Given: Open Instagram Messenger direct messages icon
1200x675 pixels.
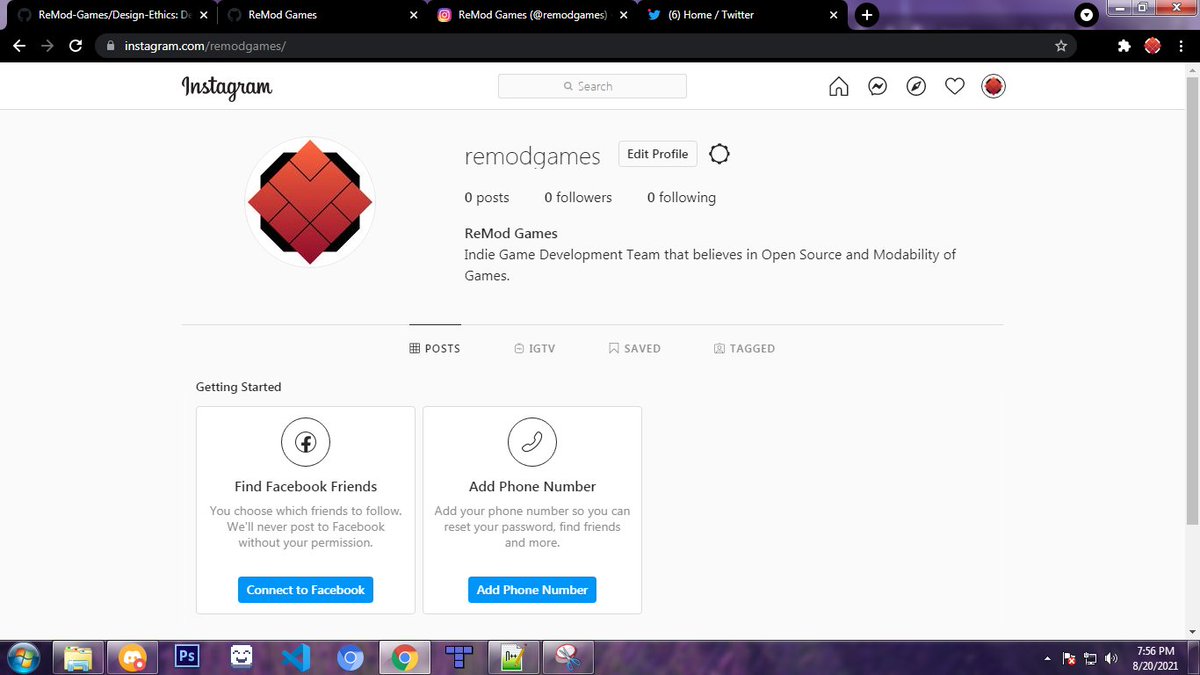Looking at the screenshot, I should point(877,87).
